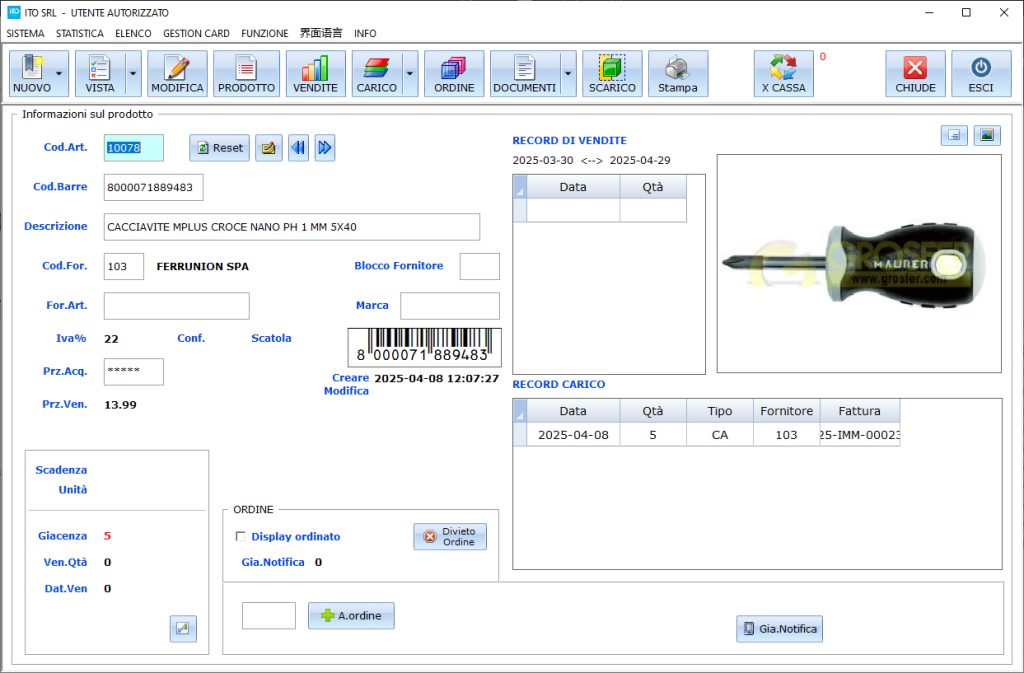Enable the Display ordinato checkbox
Image resolution: width=1024 pixels, height=673 pixels.
point(240,537)
